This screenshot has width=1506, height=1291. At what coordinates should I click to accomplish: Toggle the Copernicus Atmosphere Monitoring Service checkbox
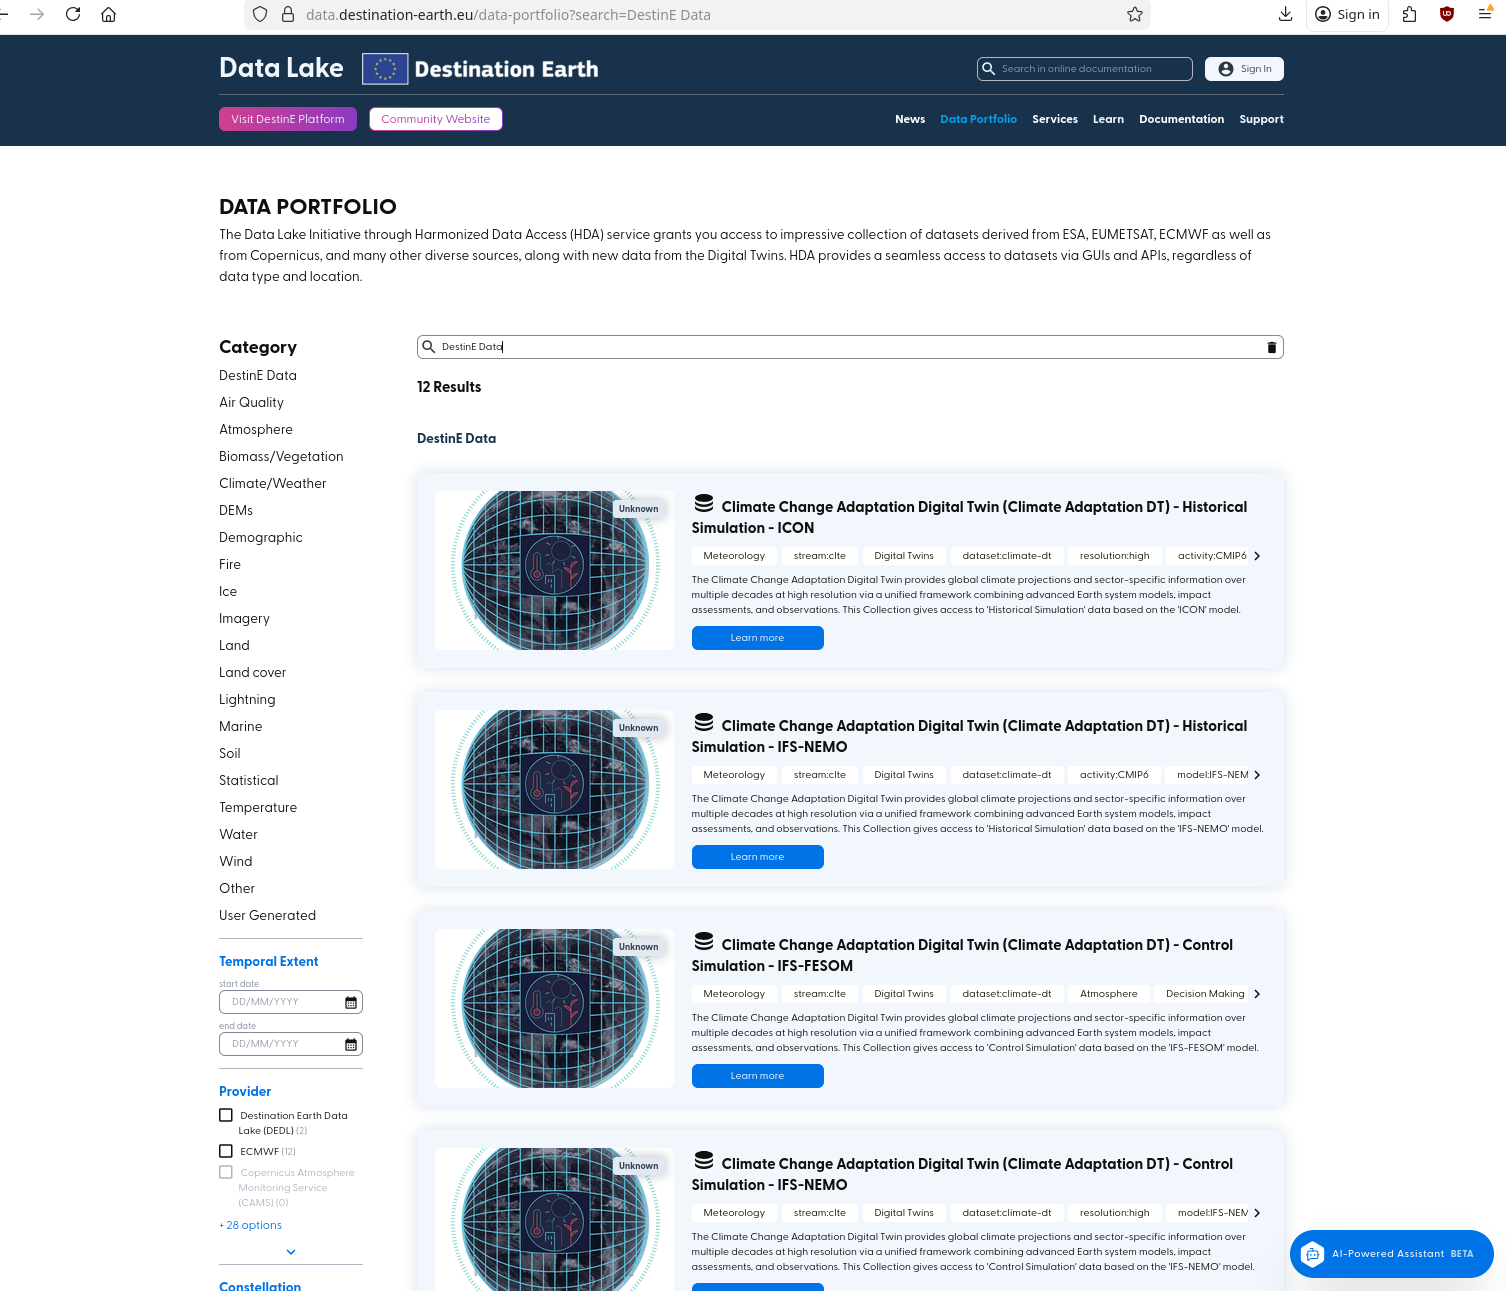(226, 1172)
